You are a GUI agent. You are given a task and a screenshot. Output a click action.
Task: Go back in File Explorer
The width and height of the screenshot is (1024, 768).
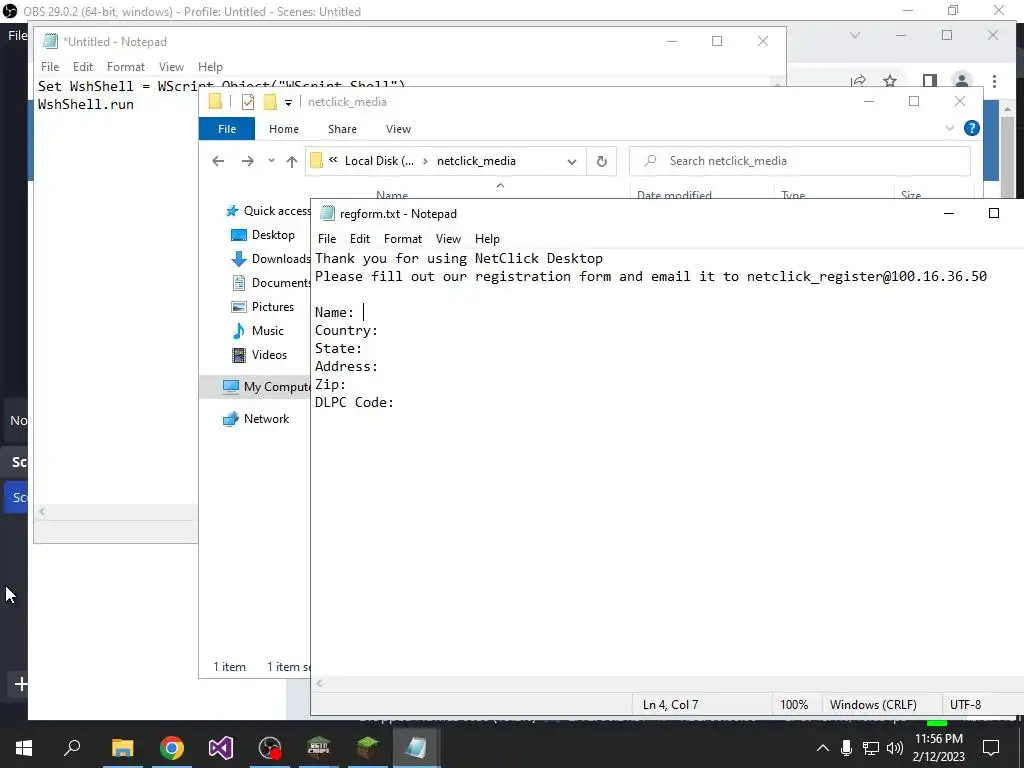(218, 161)
